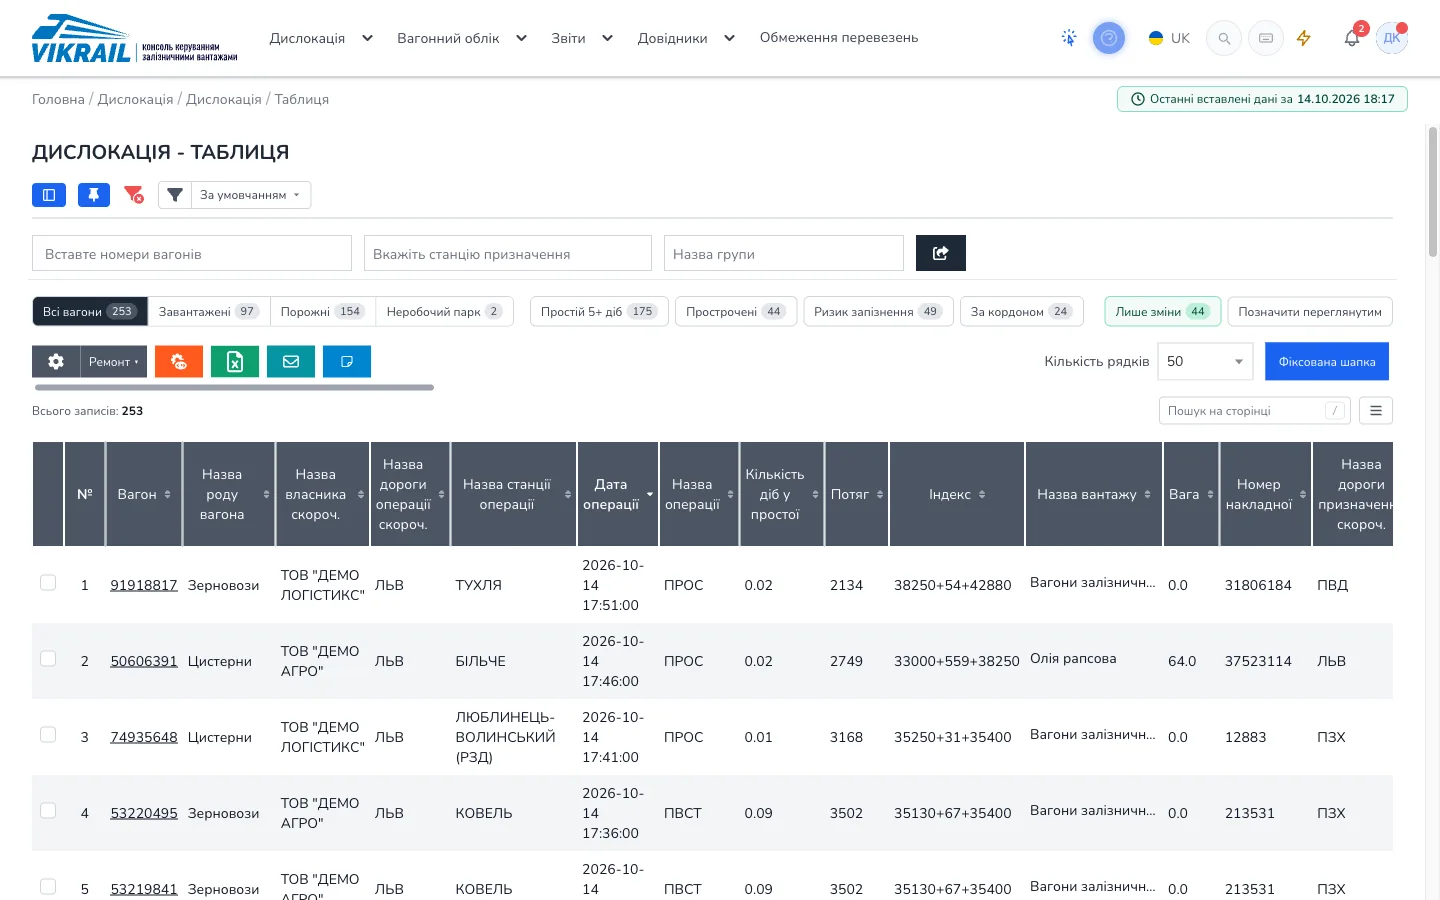The image size is (1440, 900).
Task: Click the envelope email icon button
Action: tap(291, 362)
